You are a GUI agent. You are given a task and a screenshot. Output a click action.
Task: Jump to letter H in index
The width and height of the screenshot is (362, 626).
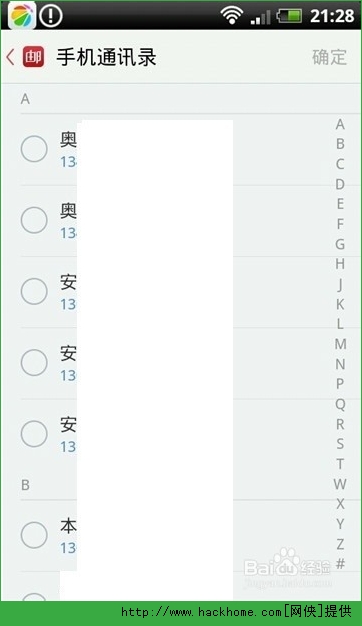coord(340,264)
